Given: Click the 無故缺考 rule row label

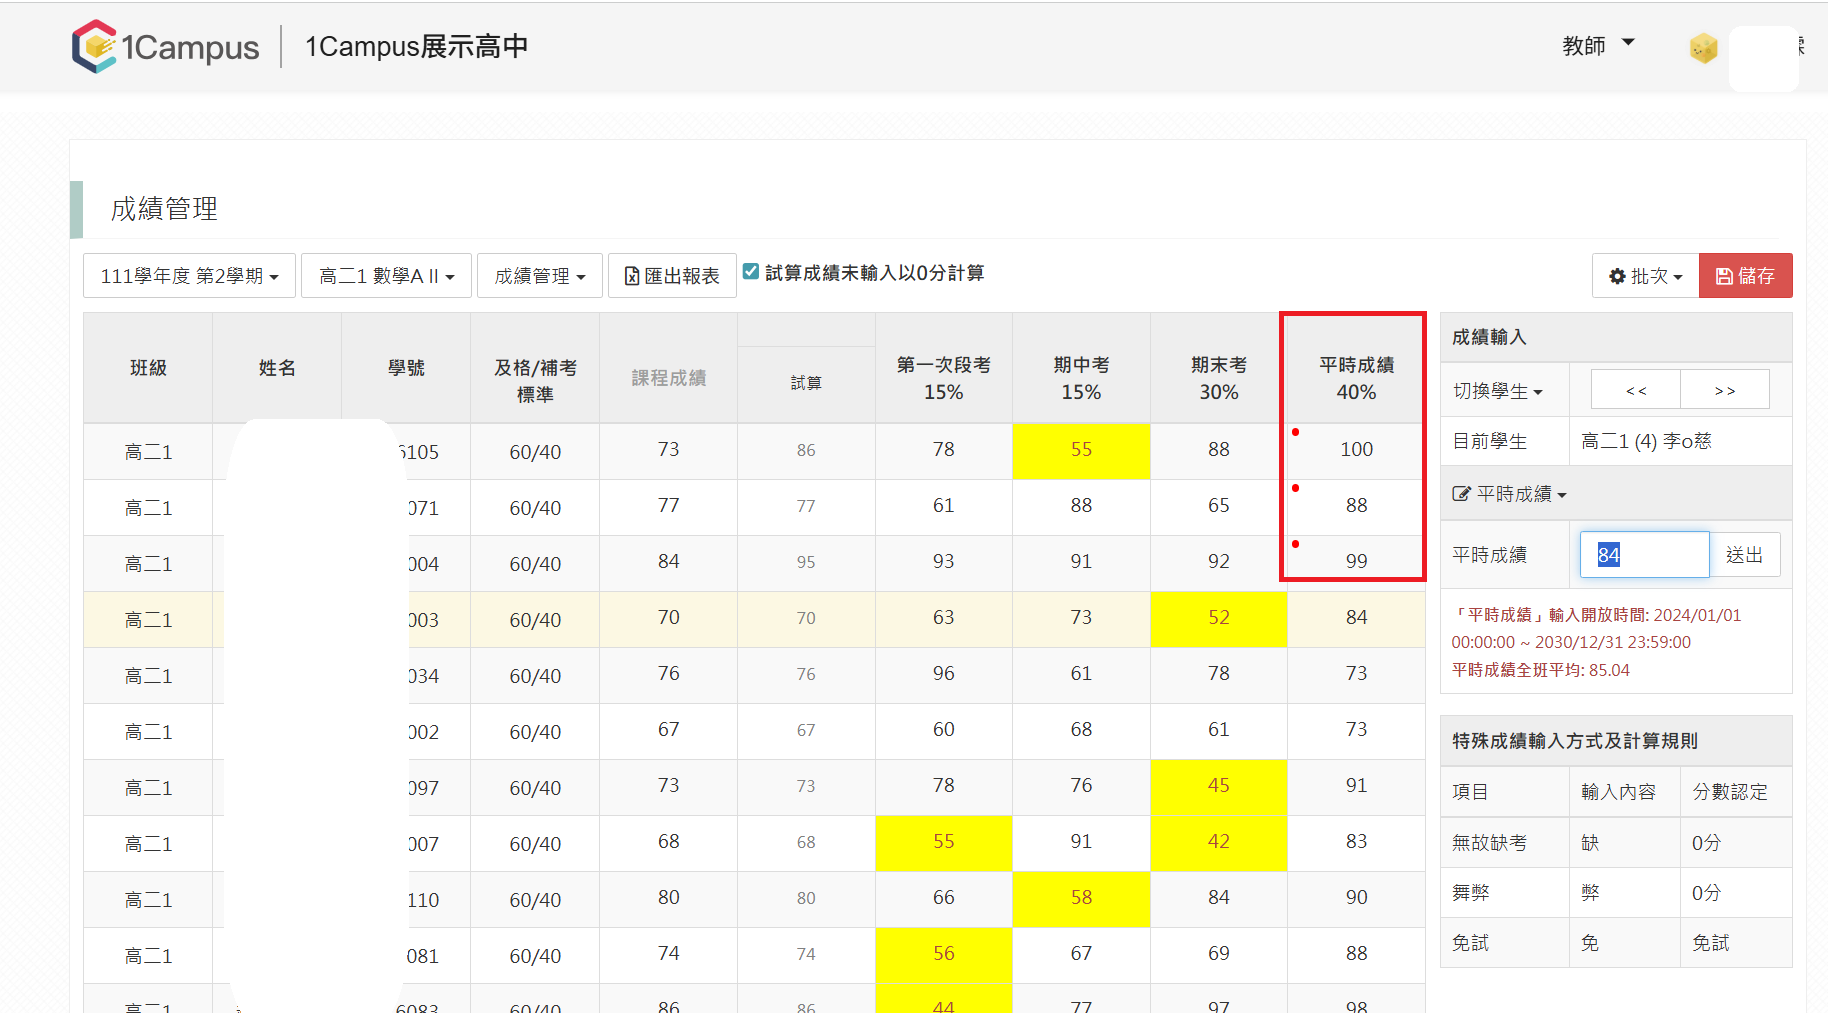Looking at the screenshot, I should point(1489,843).
